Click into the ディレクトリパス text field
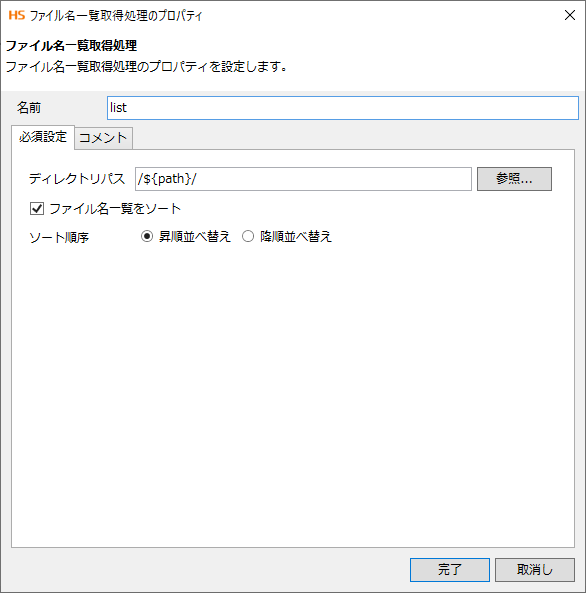Screen dimensions: 586x593 303,179
